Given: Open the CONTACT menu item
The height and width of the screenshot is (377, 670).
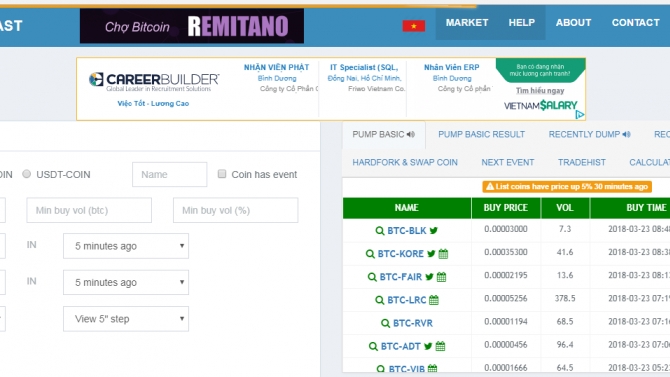Looking at the screenshot, I should (635, 23).
